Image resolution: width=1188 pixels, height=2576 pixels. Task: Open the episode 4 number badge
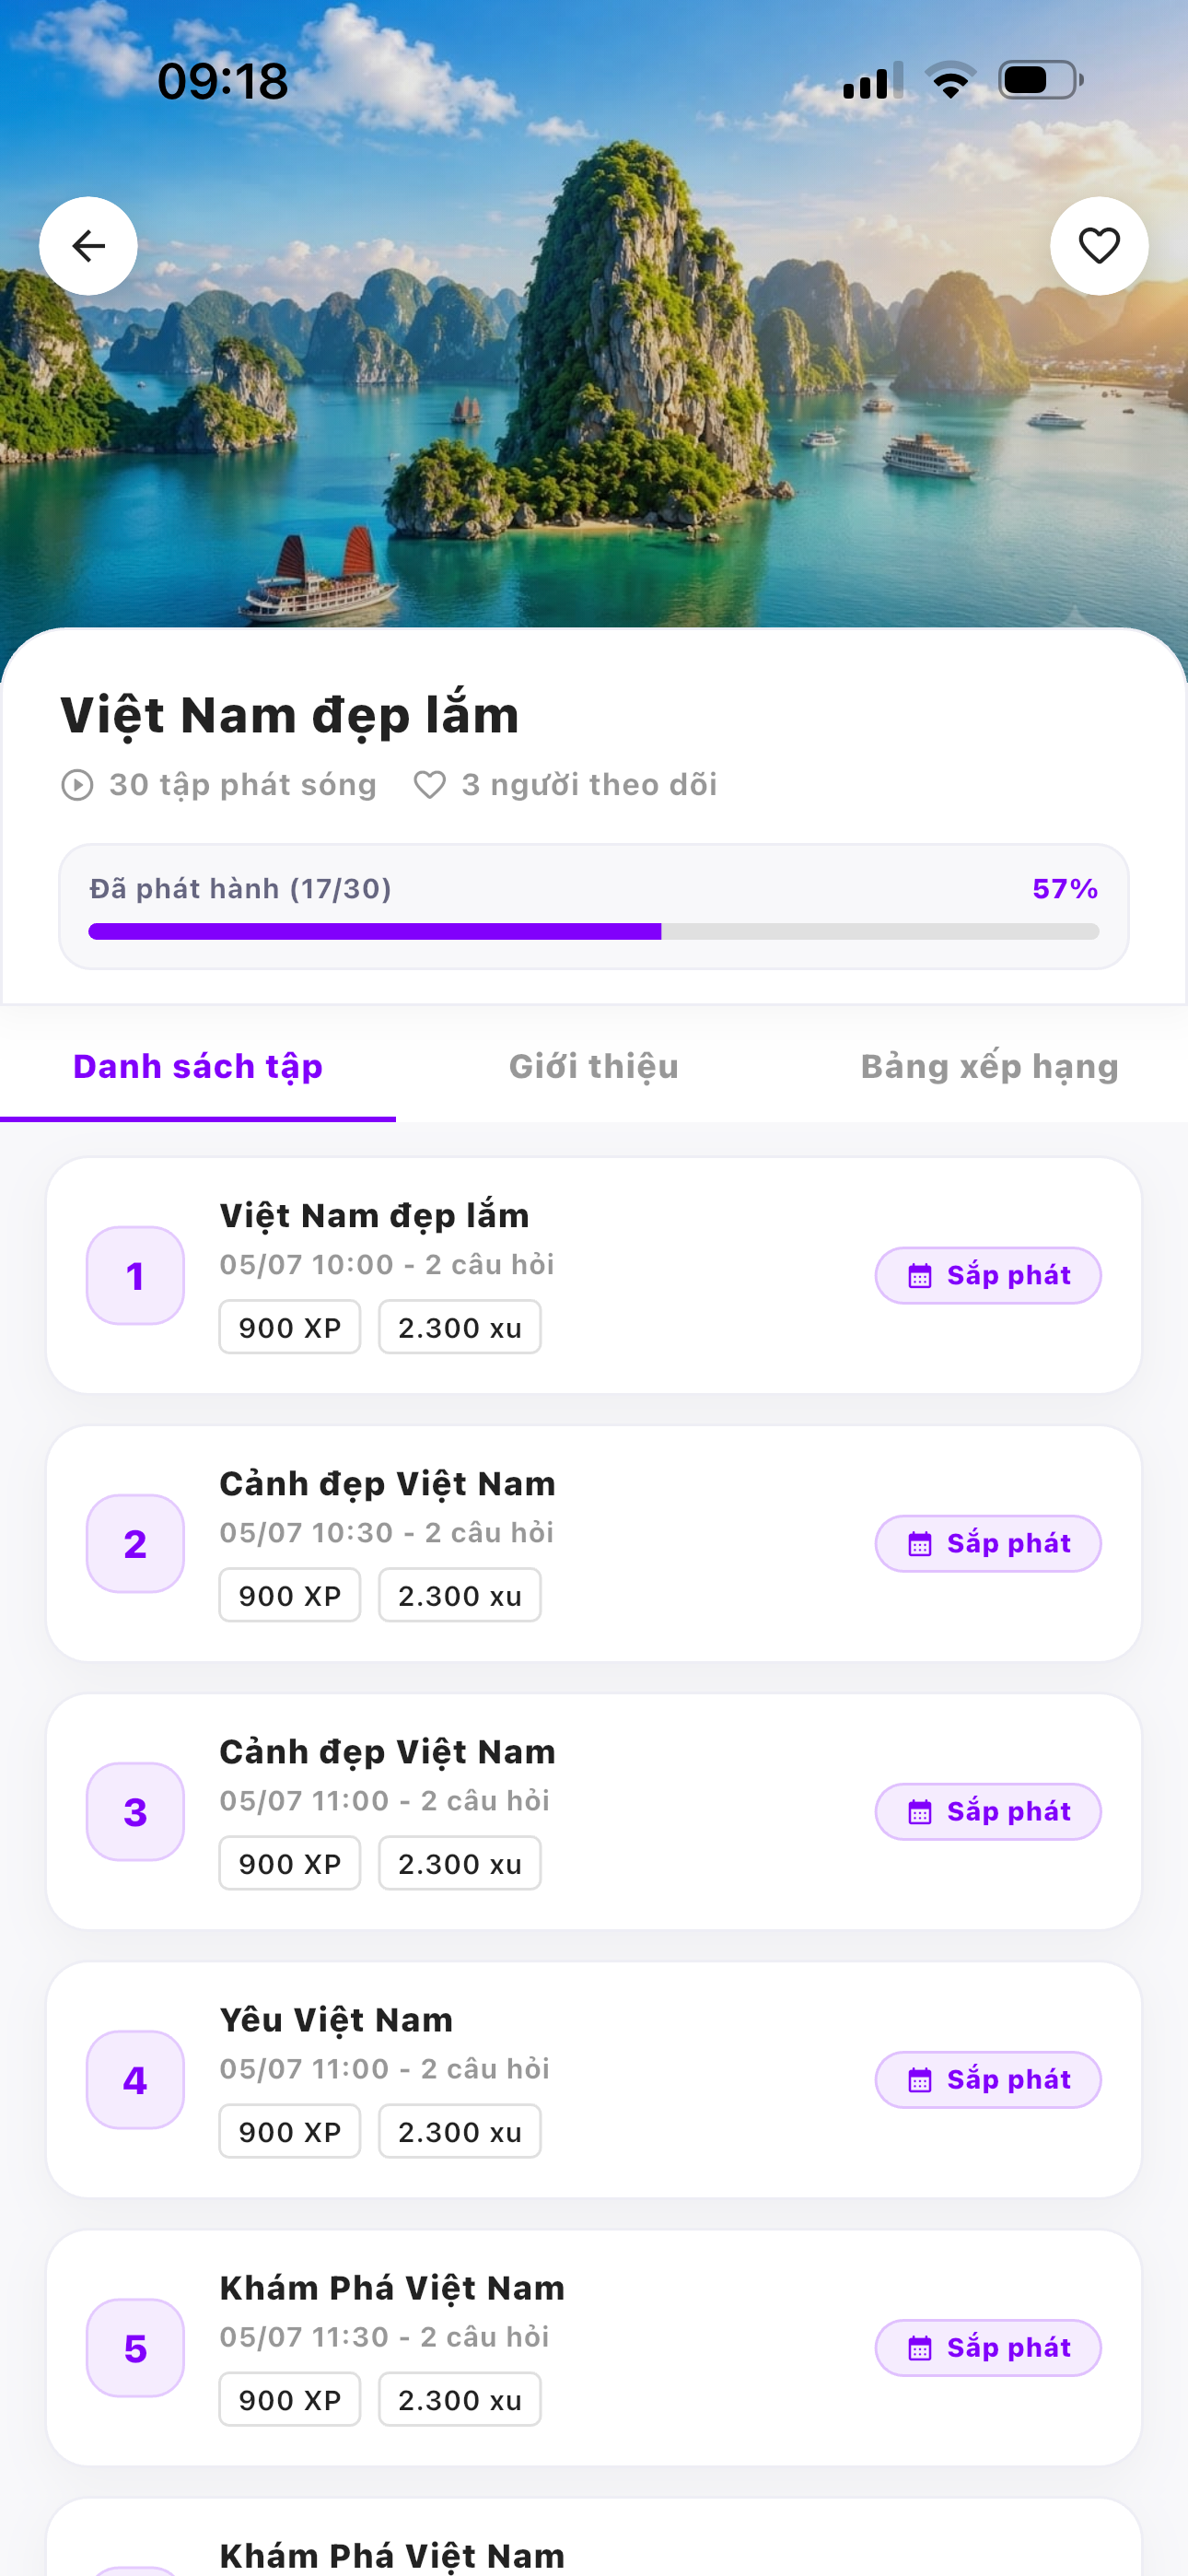(135, 2080)
